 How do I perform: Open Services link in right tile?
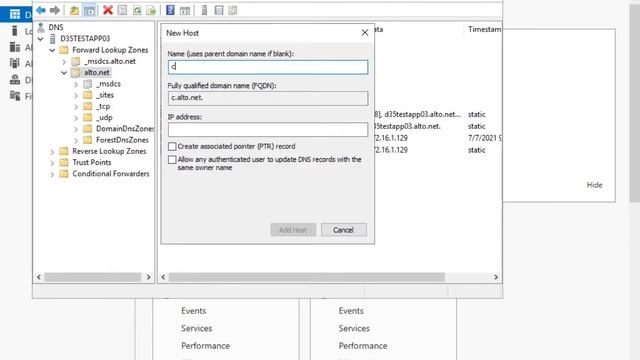coord(354,328)
